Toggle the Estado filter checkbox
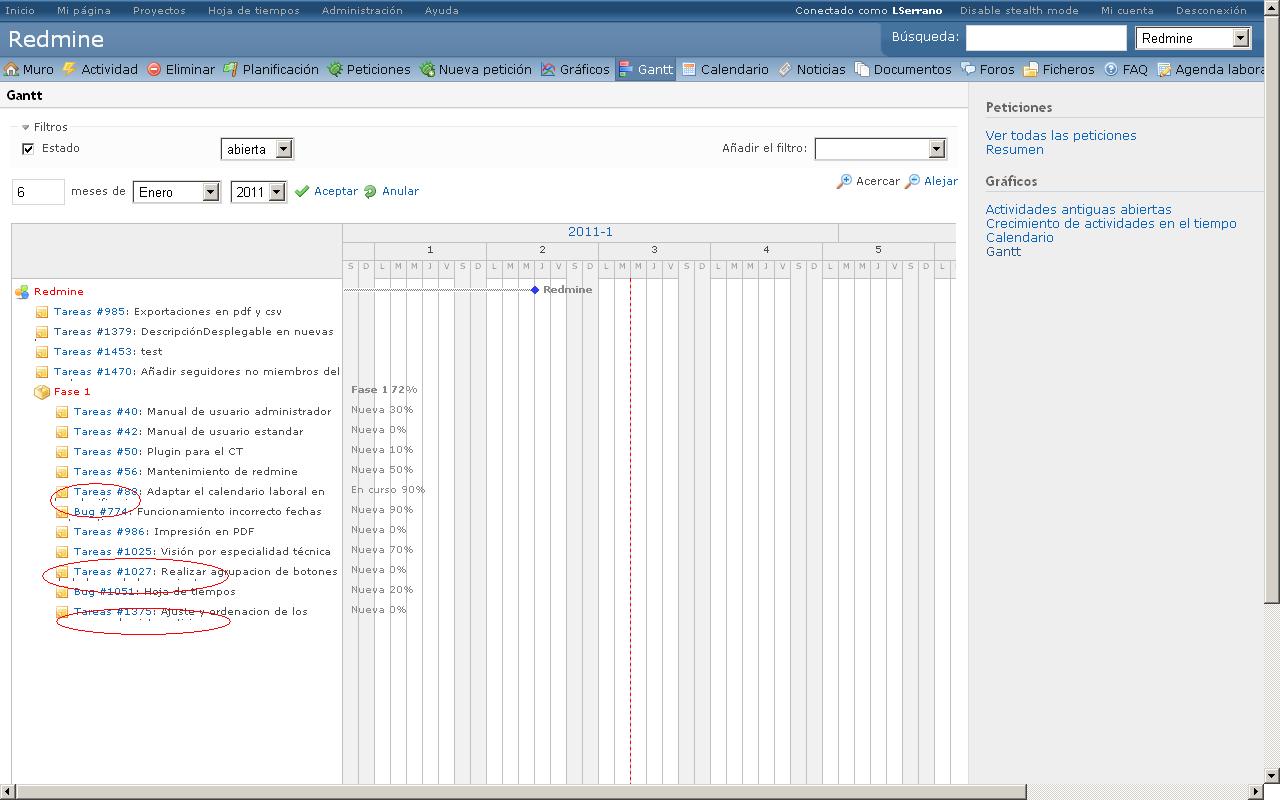 pyautogui.click(x=28, y=149)
